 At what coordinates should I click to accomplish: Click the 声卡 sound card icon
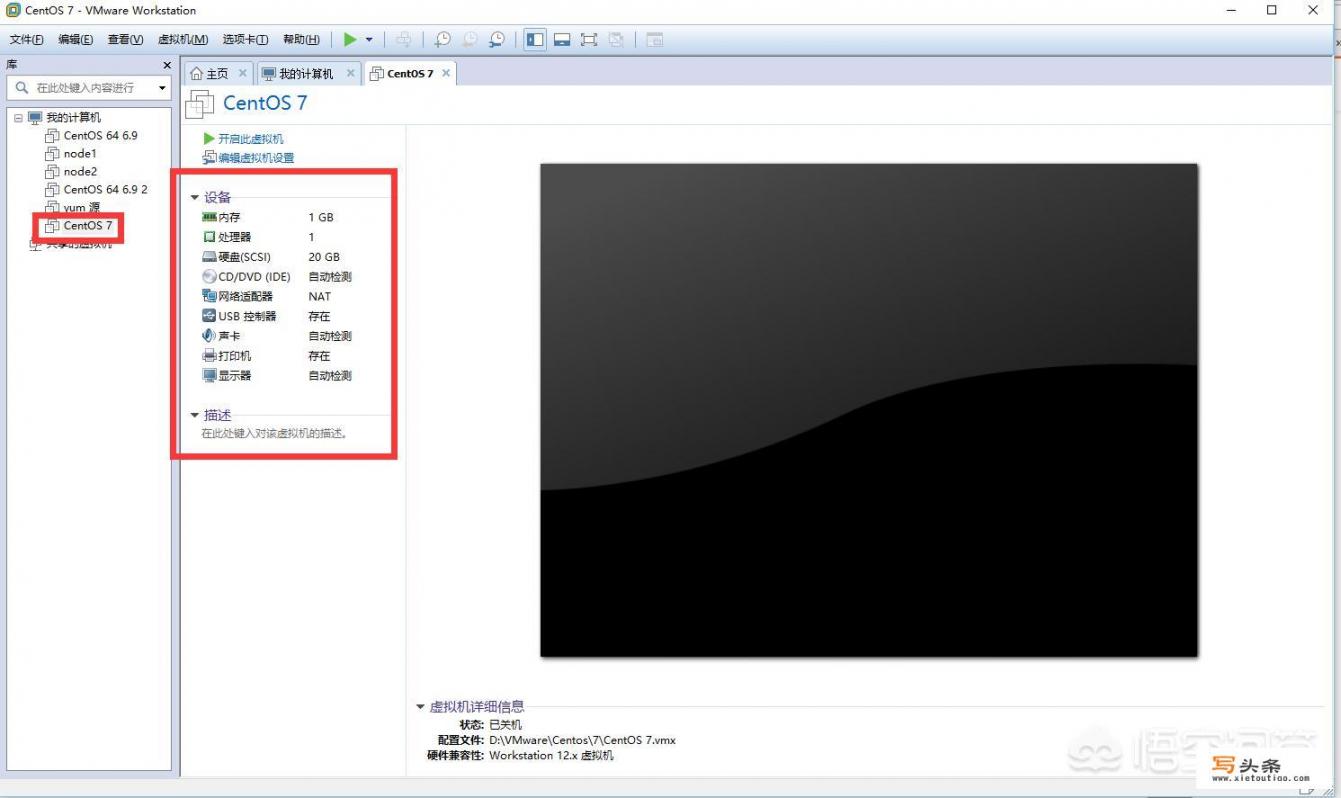pyautogui.click(x=209, y=336)
